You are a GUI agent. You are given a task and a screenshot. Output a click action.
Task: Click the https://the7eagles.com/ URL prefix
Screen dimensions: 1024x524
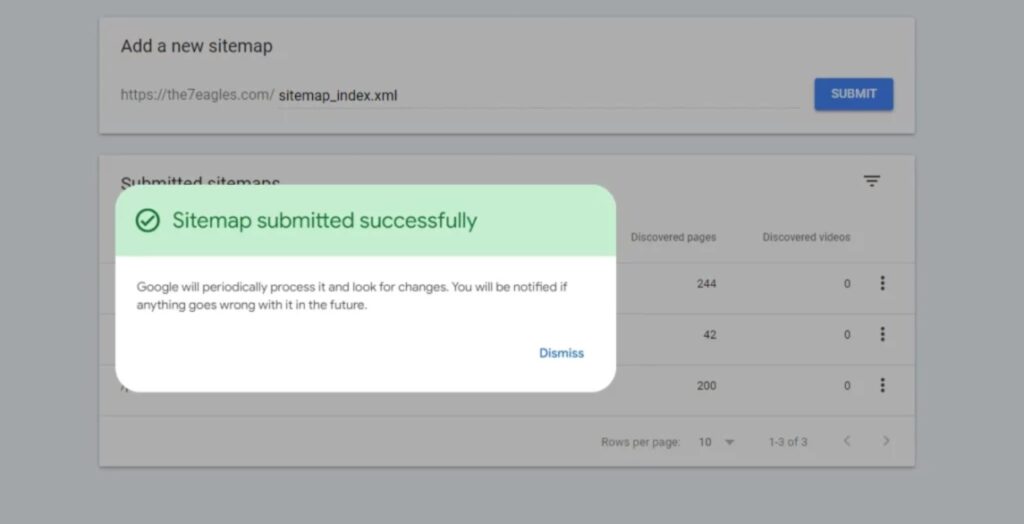tap(197, 95)
